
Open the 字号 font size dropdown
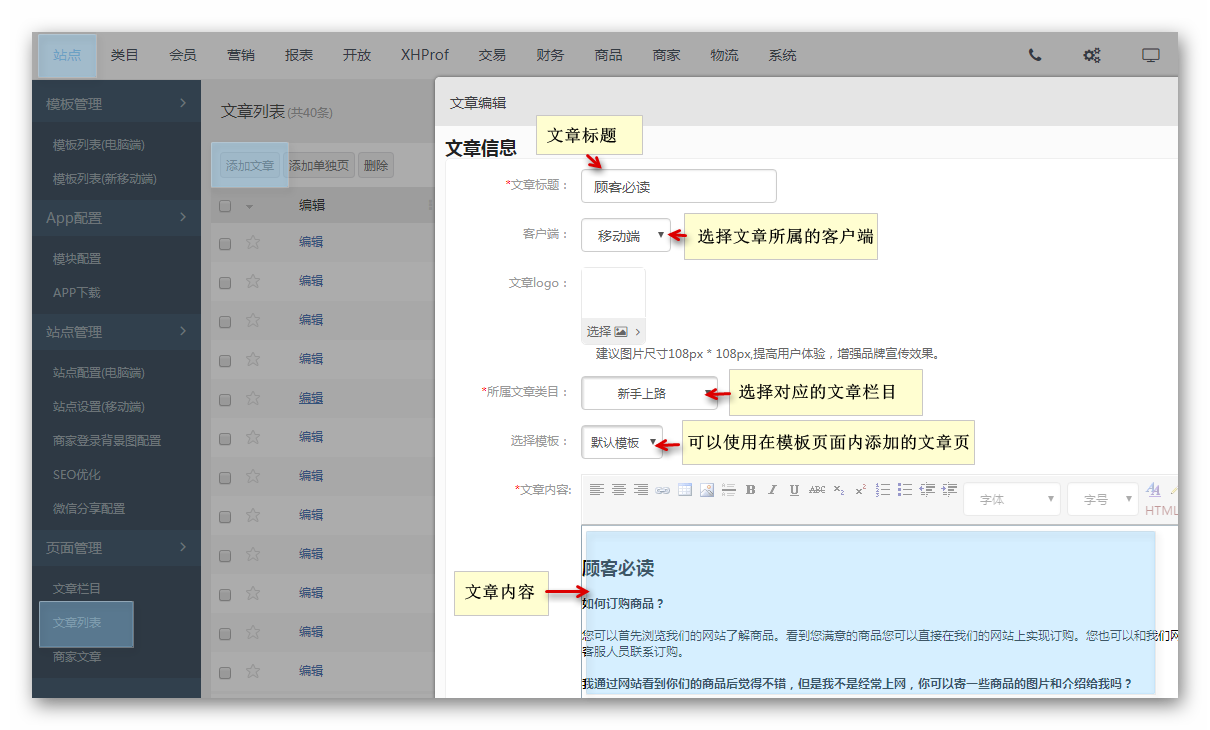[x=1102, y=499]
